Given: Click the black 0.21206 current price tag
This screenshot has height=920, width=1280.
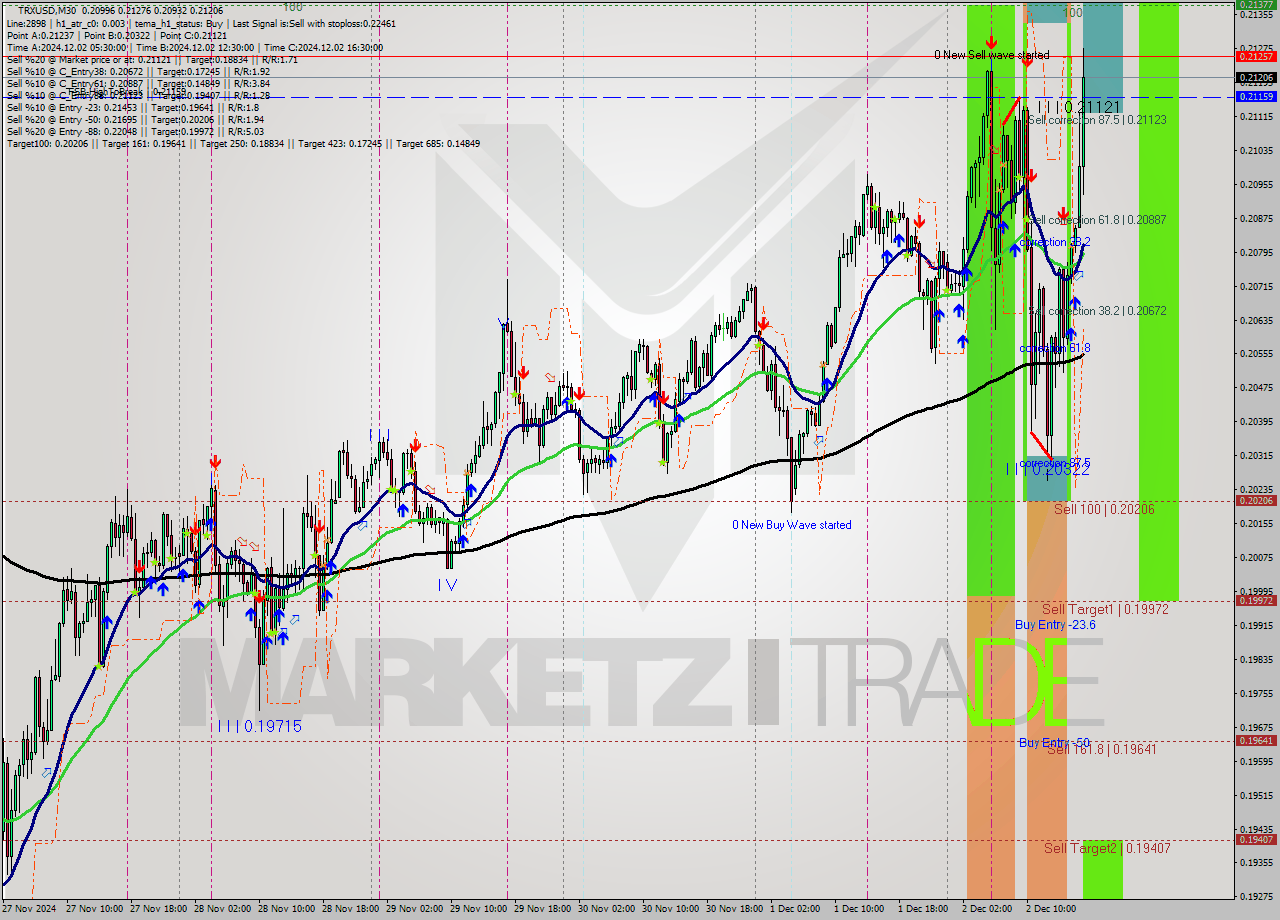Looking at the screenshot, I should tap(1256, 77).
